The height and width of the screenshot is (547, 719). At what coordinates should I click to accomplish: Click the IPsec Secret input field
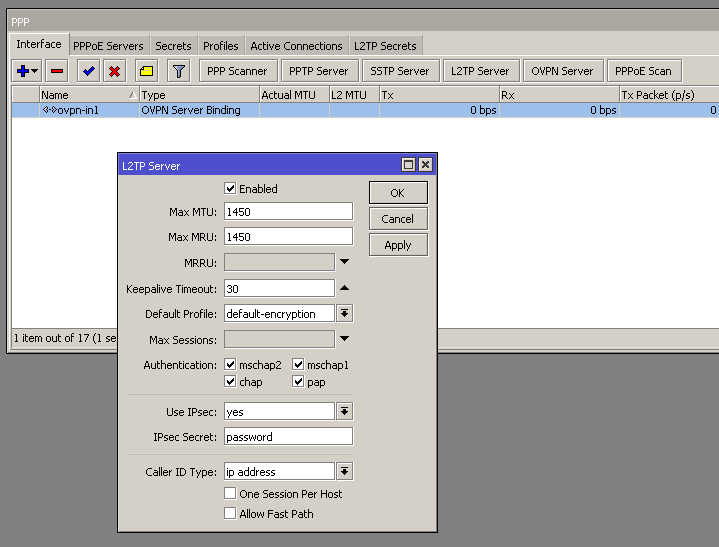[x=288, y=437]
